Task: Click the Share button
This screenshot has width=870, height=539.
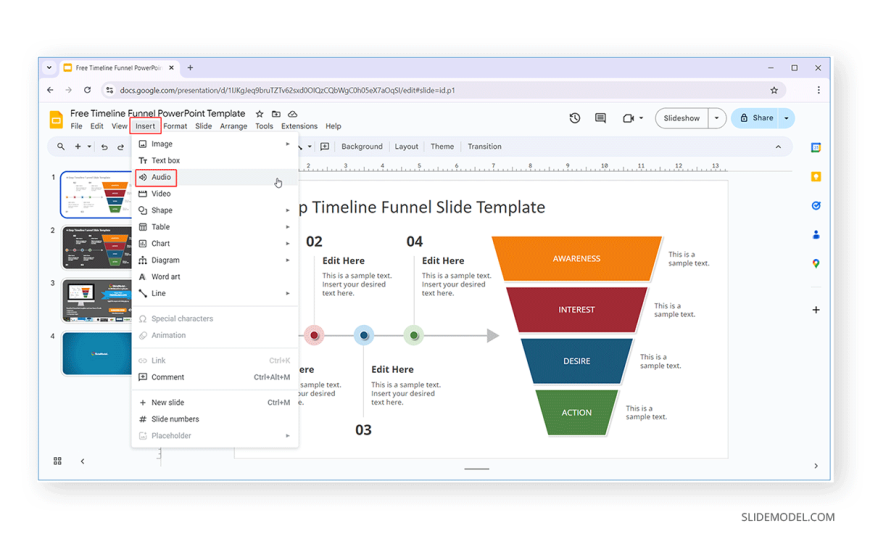Action: pos(756,118)
